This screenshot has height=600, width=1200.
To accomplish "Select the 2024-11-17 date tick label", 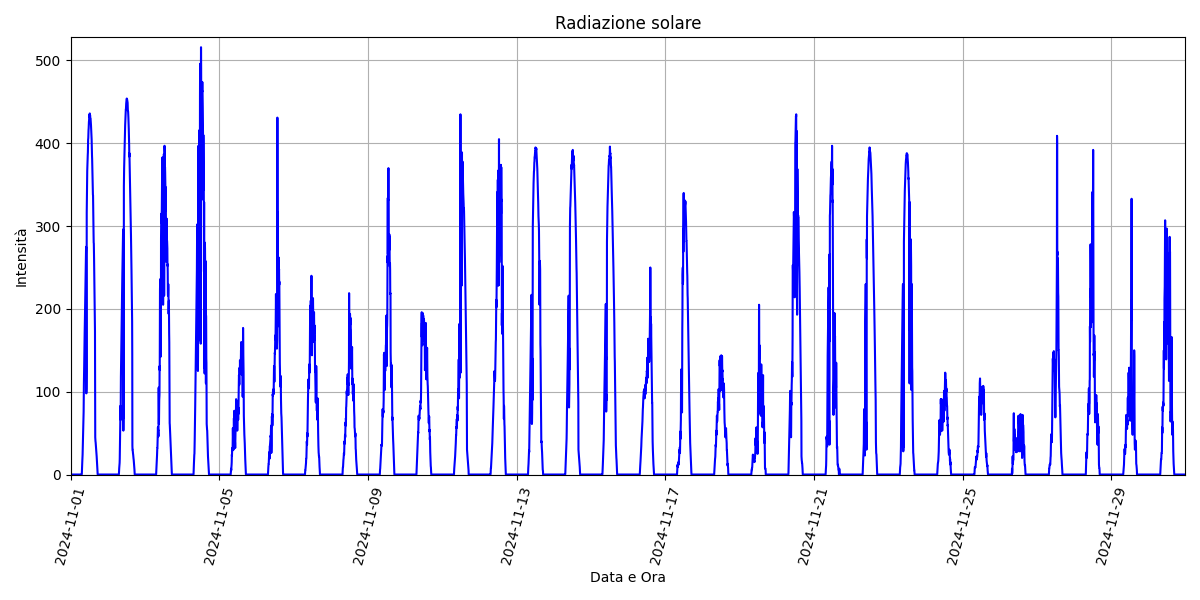I will coord(662,525).
